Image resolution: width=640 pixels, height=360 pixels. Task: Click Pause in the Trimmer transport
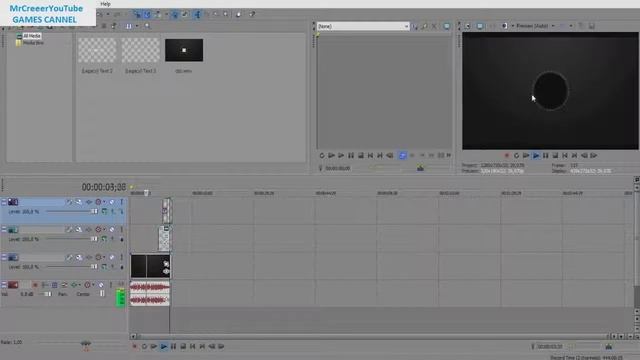tap(351, 156)
